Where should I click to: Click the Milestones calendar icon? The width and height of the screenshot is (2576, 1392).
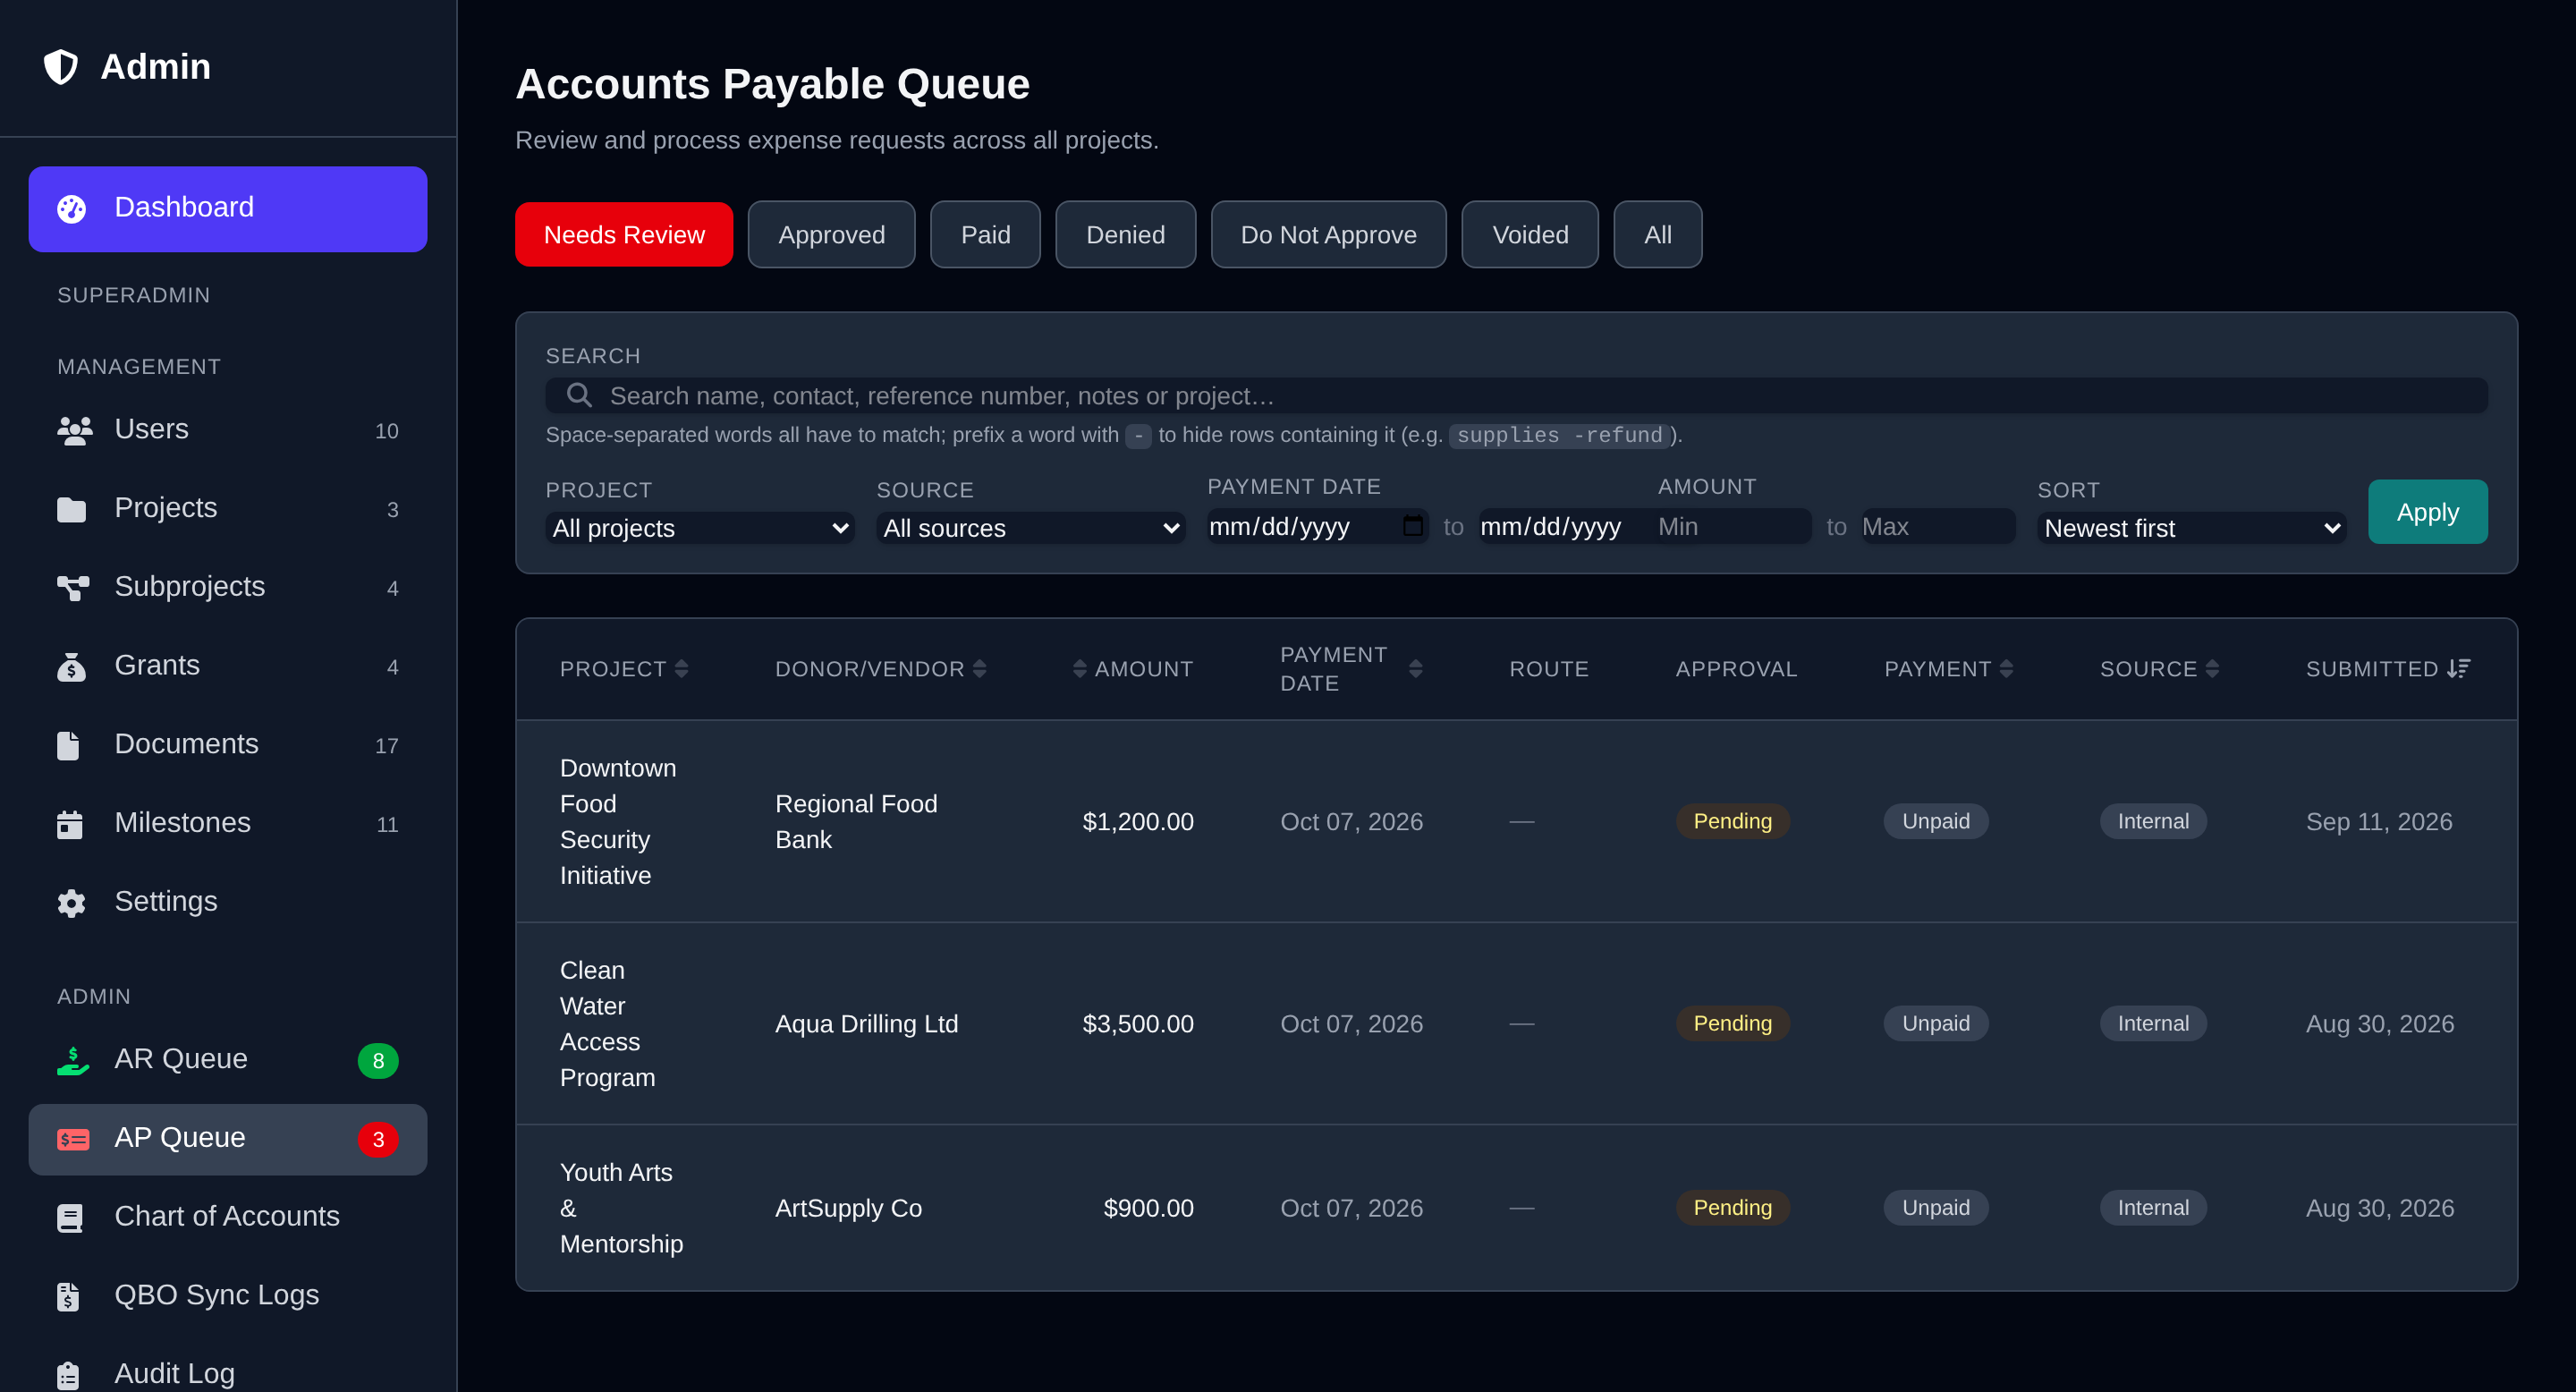click(70, 824)
